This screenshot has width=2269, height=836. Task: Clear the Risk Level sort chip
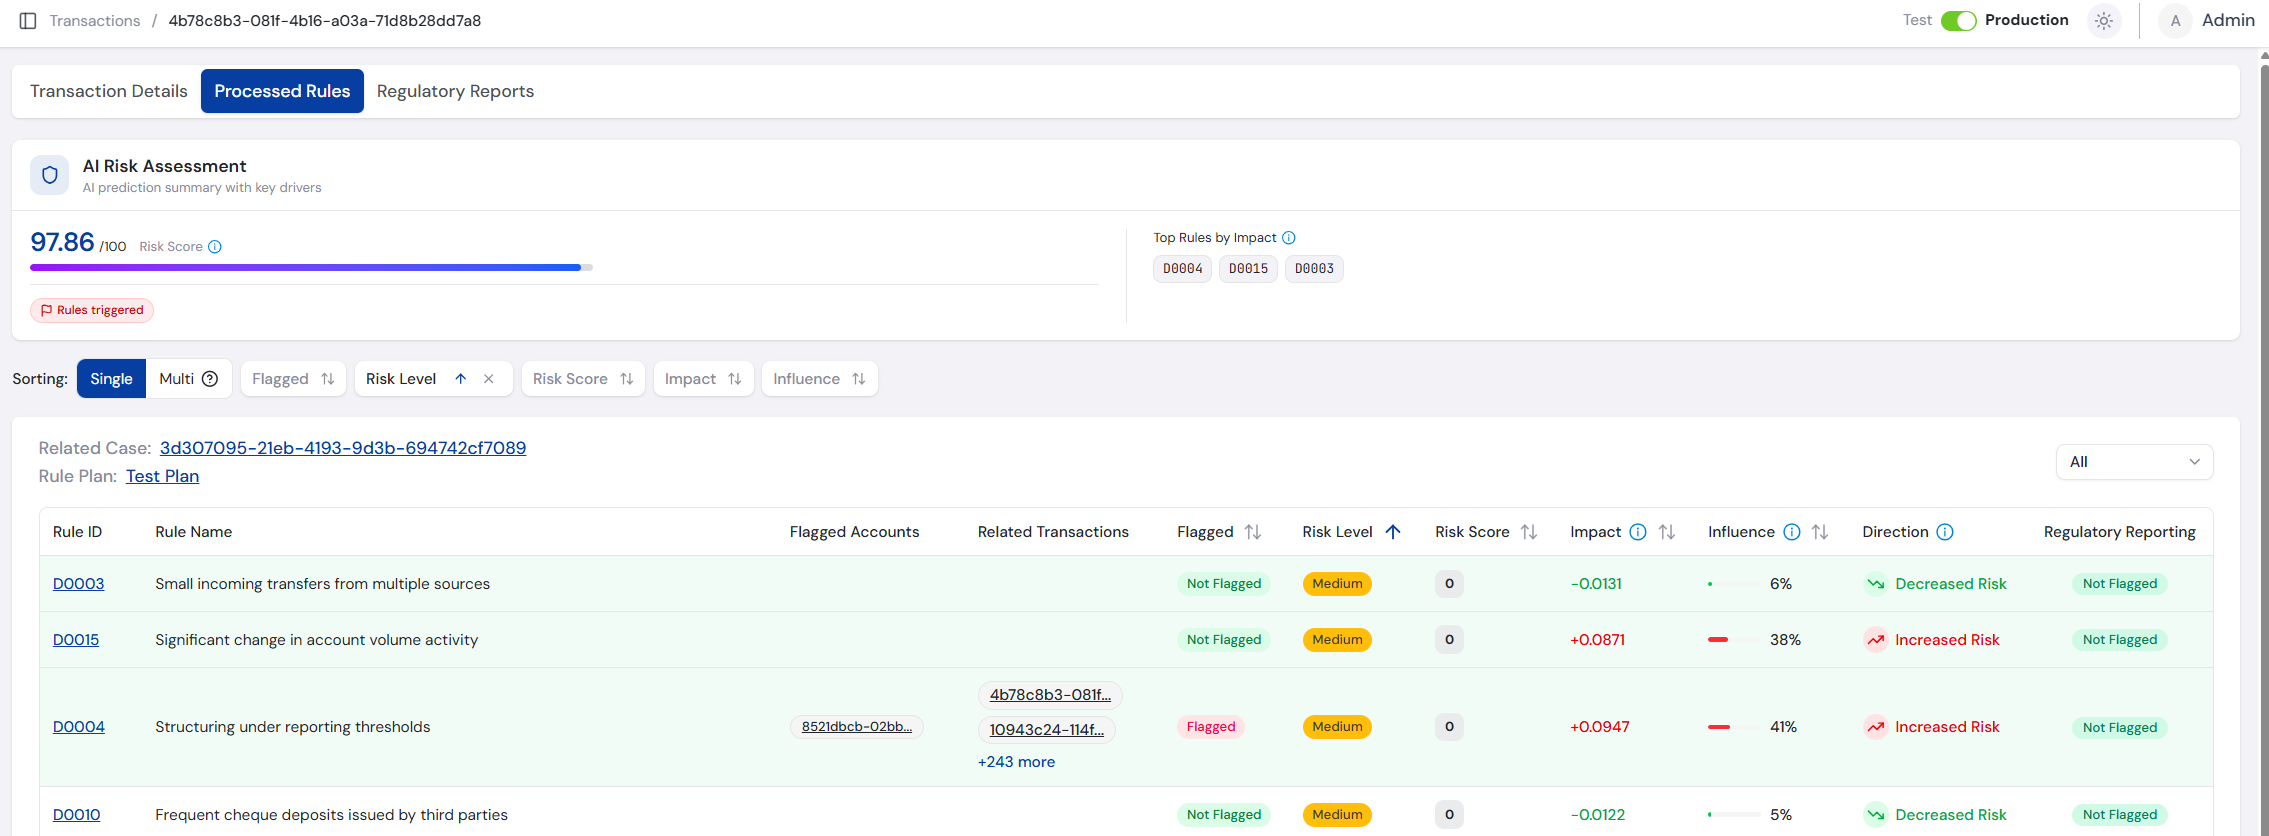(489, 379)
